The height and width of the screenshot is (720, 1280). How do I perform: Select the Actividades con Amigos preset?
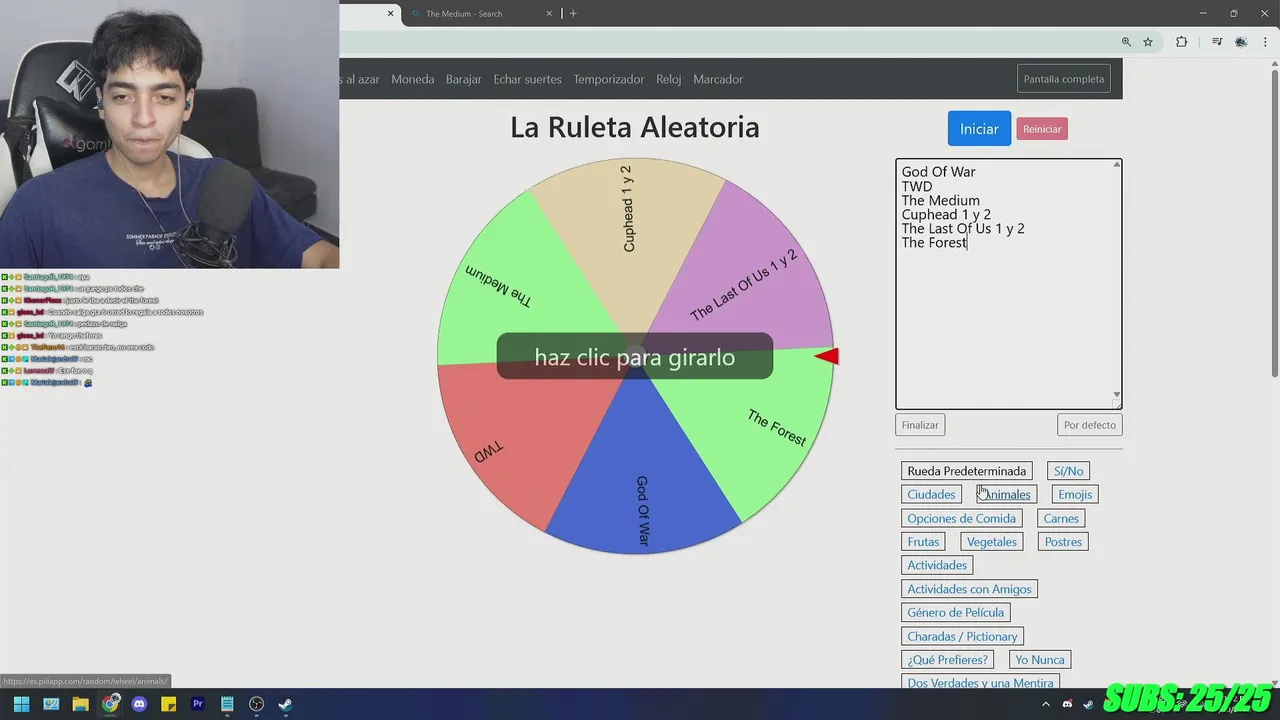point(969,589)
